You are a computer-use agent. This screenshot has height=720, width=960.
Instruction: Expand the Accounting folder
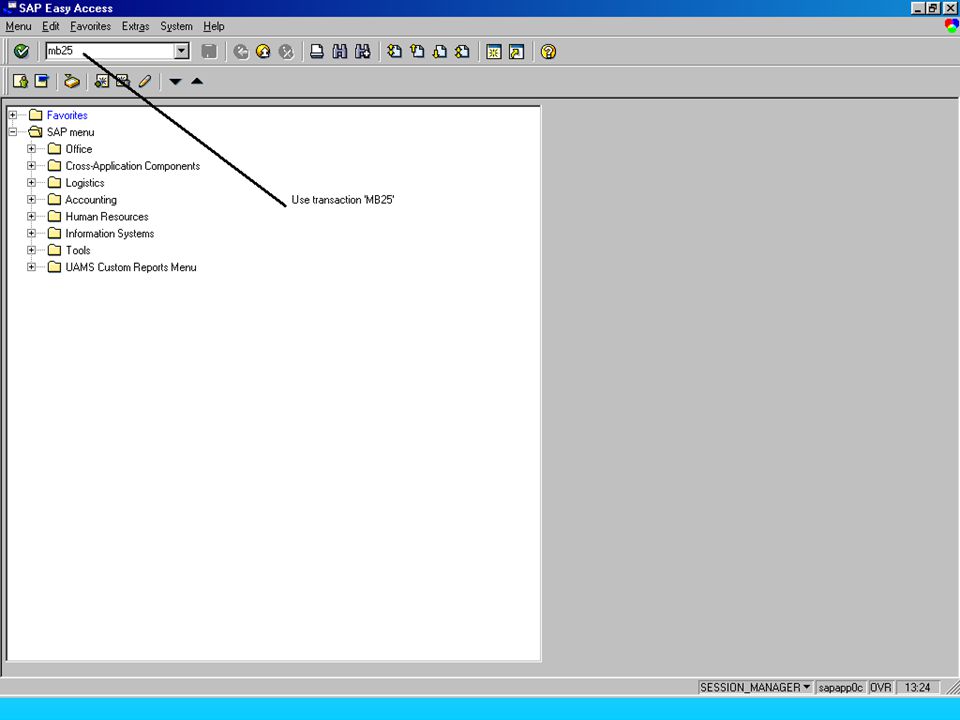31,199
